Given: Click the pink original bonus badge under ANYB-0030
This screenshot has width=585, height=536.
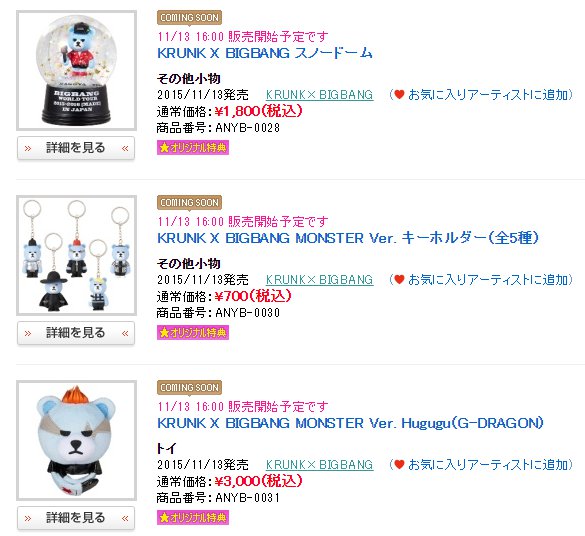Looking at the screenshot, I should (193, 333).
